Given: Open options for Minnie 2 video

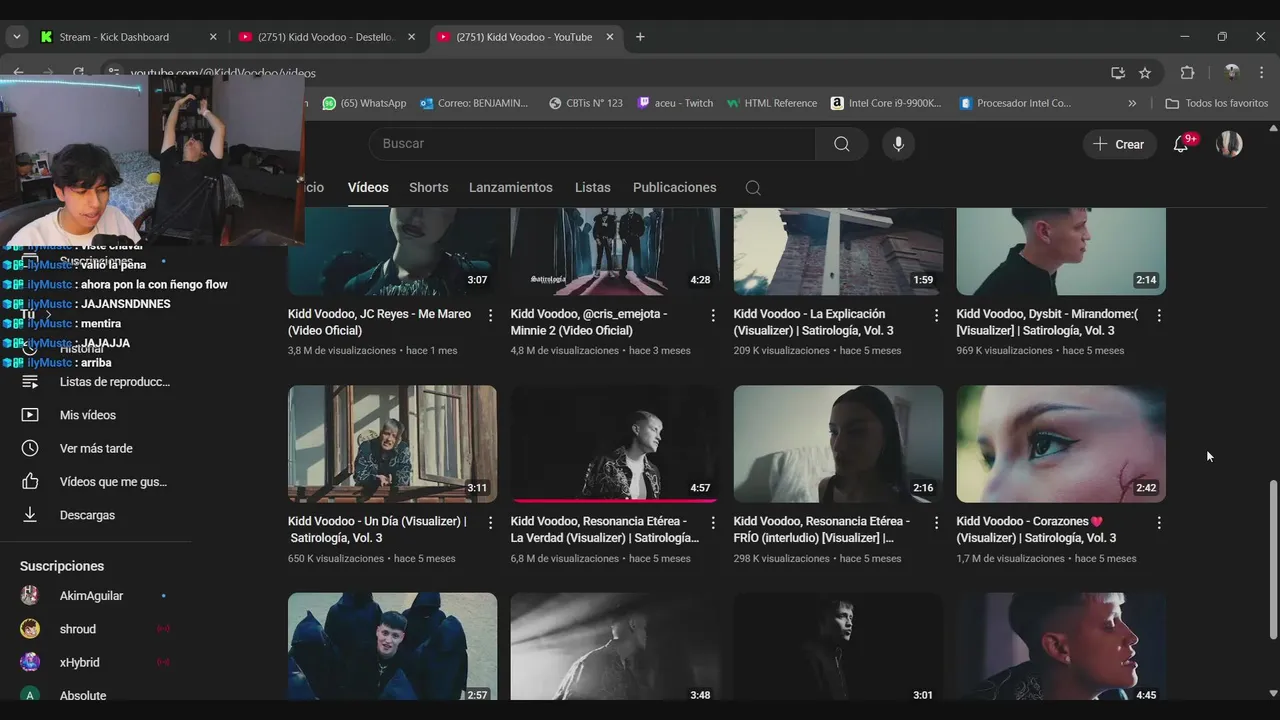Looking at the screenshot, I should point(713,315).
